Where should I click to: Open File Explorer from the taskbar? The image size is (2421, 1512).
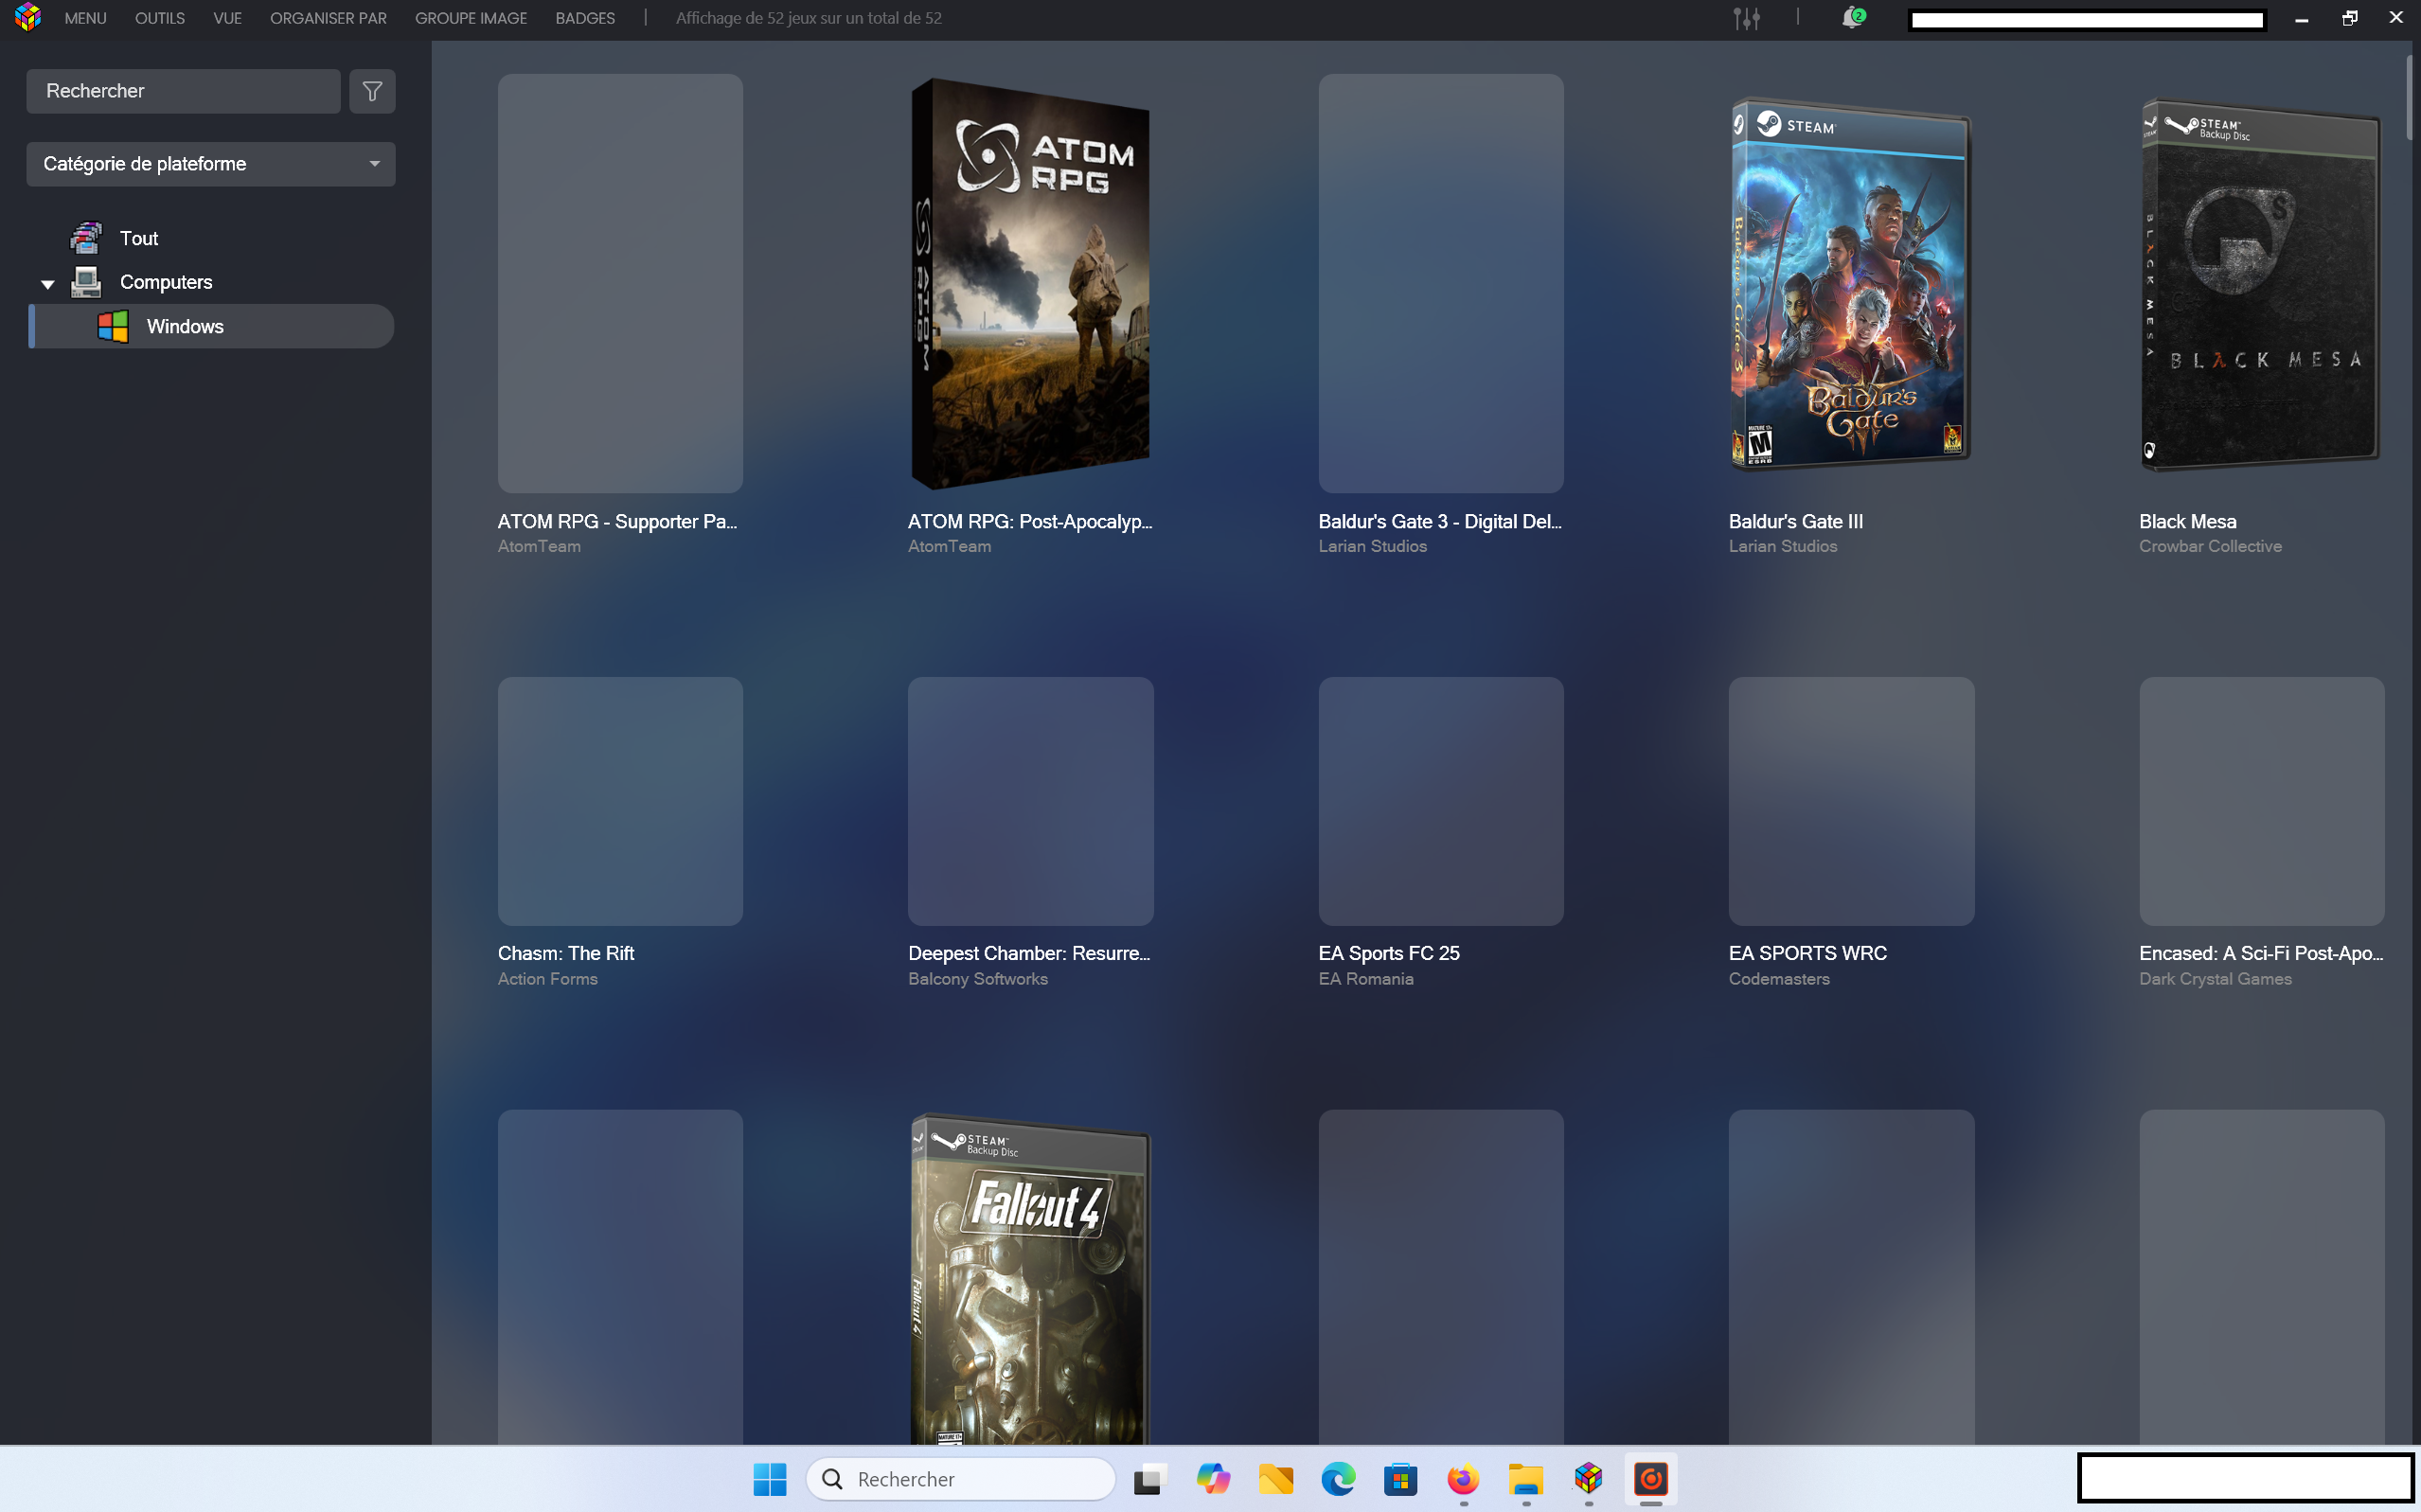click(1526, 1479)
